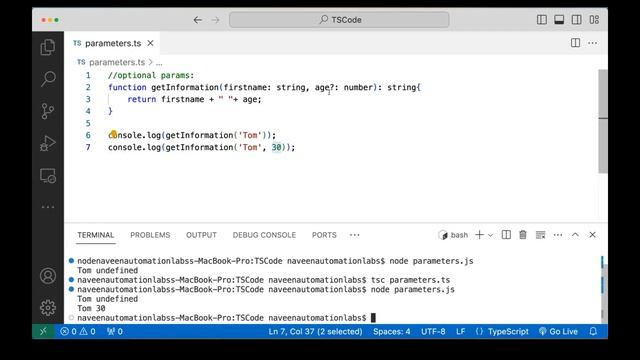Show more panel tabs ellipsis

pos(355,235)
